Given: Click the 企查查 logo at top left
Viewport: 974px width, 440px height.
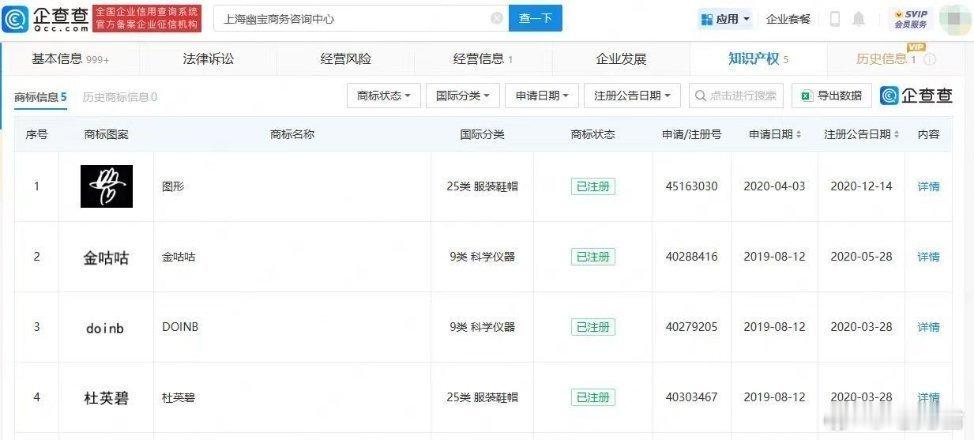Looking at the screenshot, I should (x=45, y=19).
